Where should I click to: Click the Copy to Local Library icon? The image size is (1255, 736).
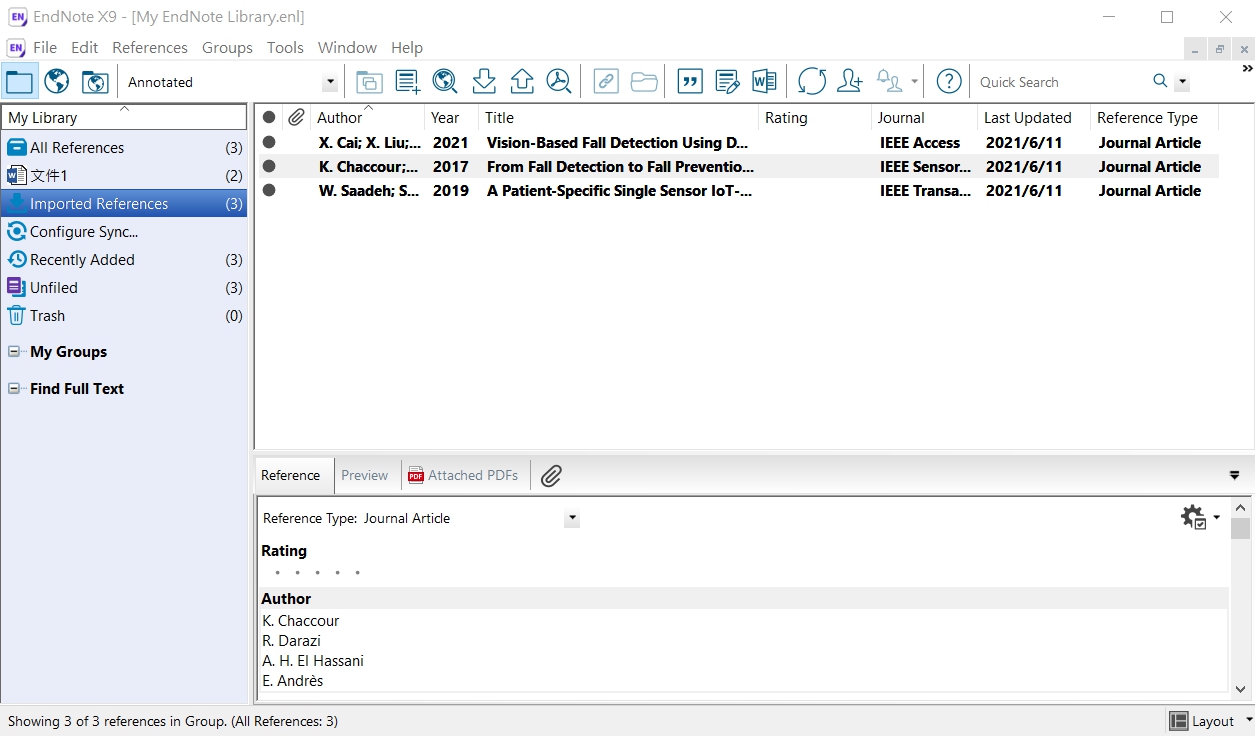(369, 82)
